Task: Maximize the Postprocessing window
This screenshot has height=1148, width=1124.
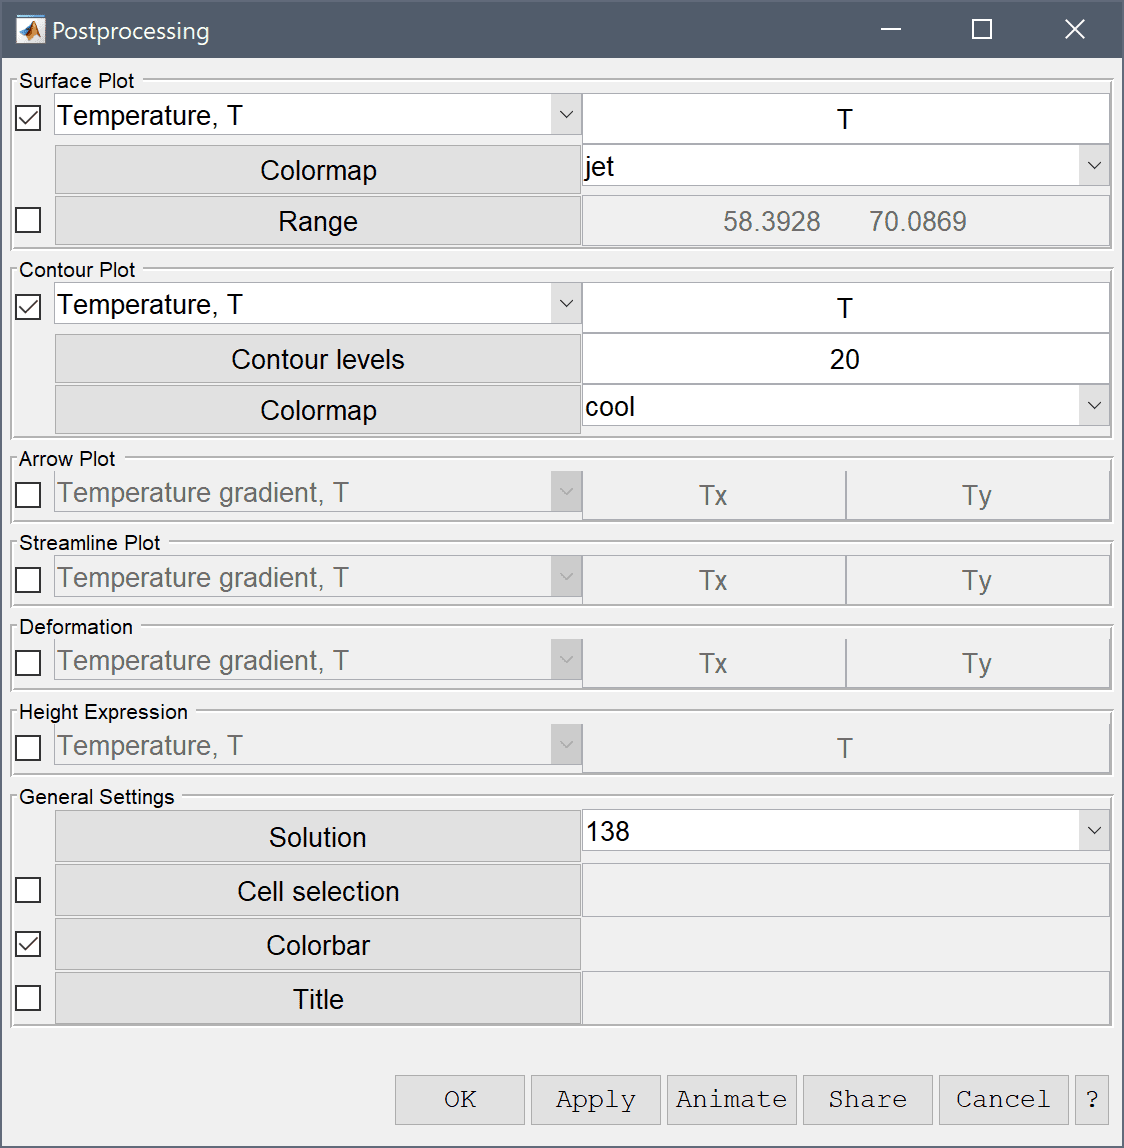Action: click(x=981, y=29)
